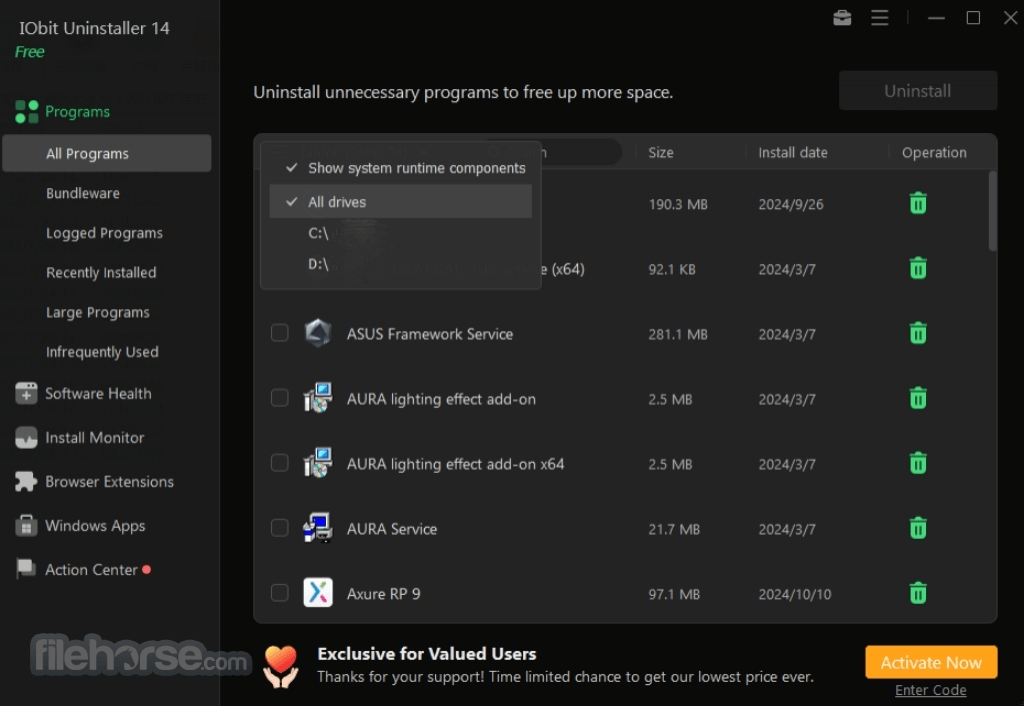Check the Axure RP 9 checkbox
Viewport: 1024px width, 706px height.
tap(280, 593)
